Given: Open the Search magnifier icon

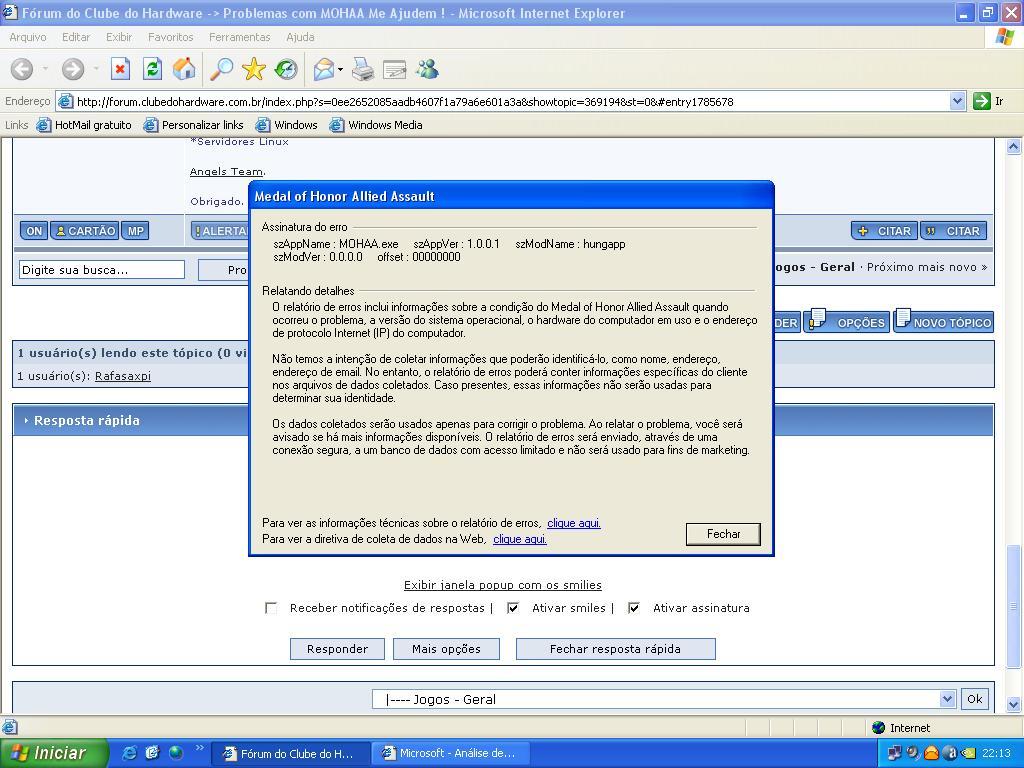Looking at the screenshot, I should pos(221,69).
